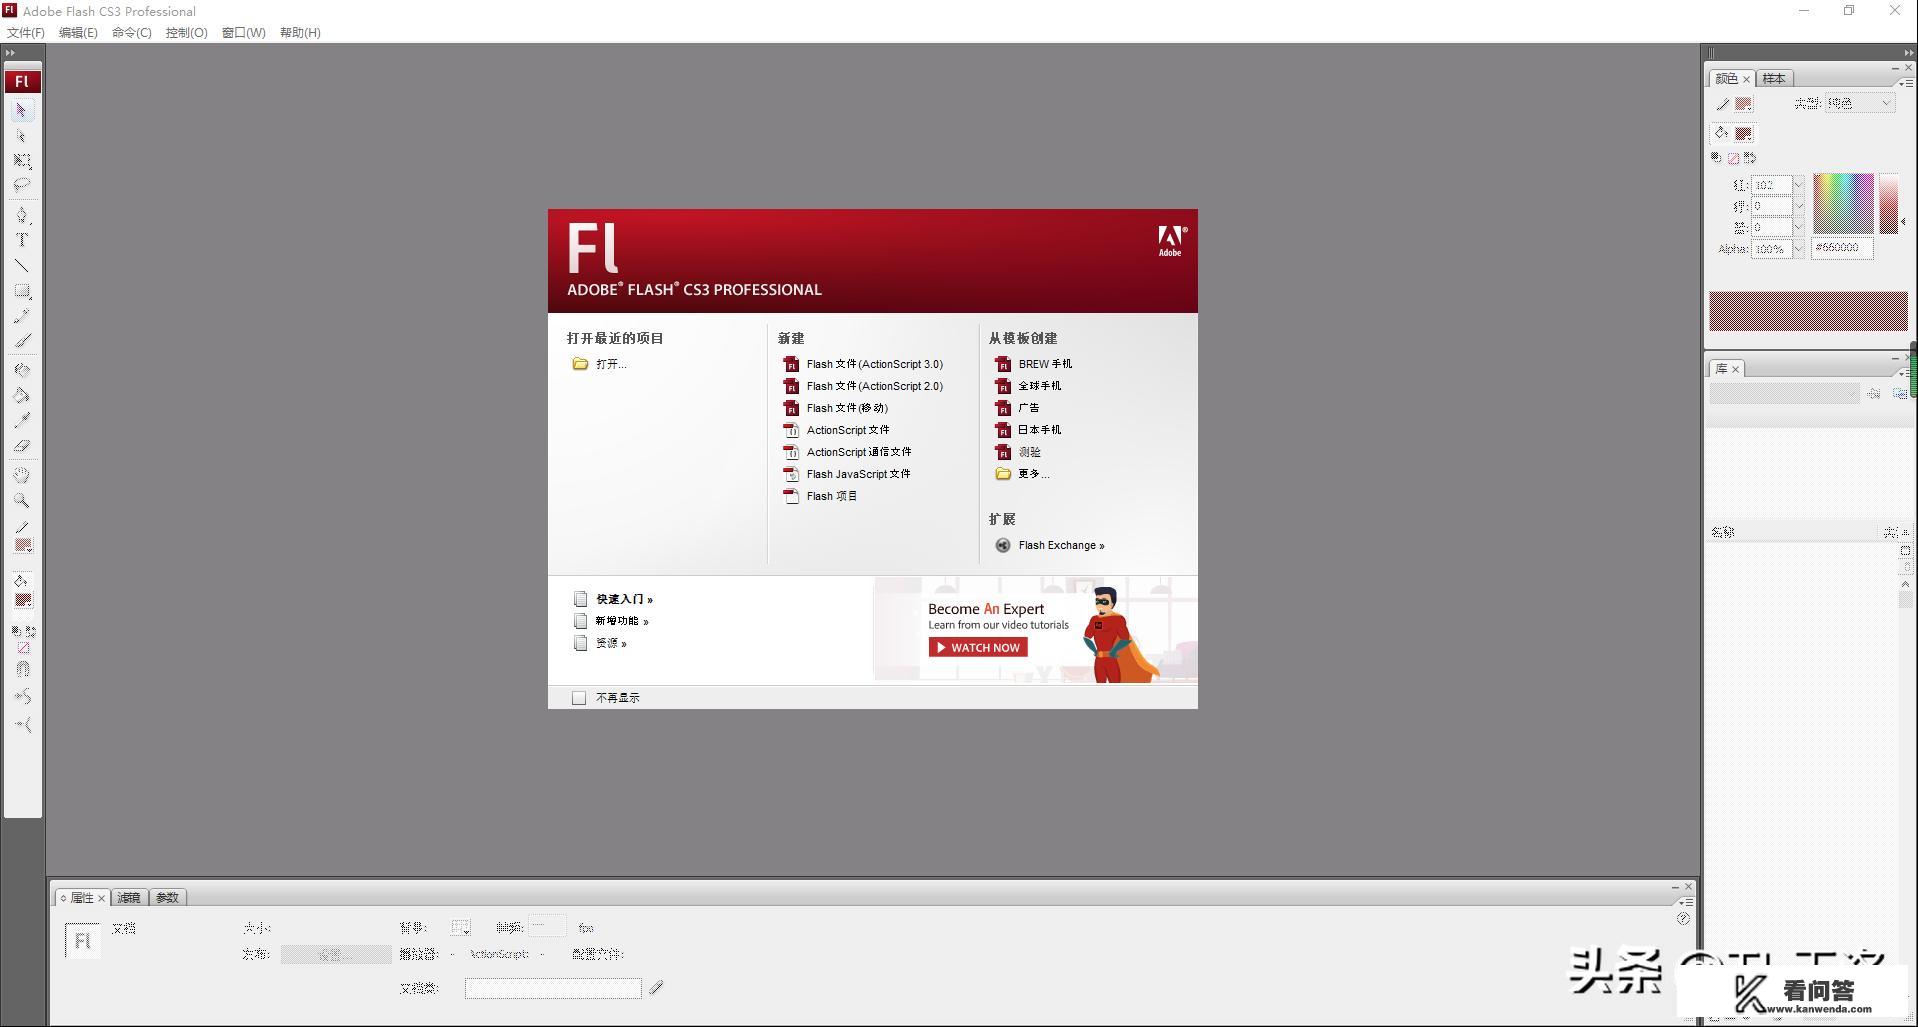Click the Alpha 100% value field
This screenshot has width=1918, height=1027.
[x=1771, y=249]
